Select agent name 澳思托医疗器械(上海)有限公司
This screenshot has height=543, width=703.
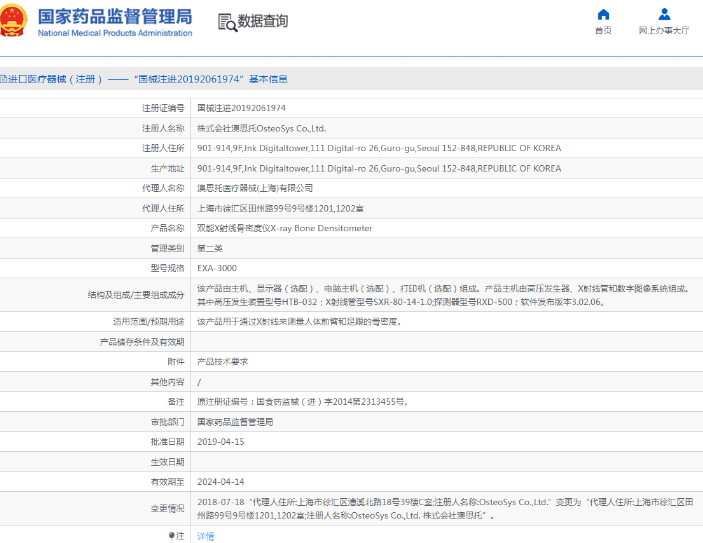pos(255,188)
